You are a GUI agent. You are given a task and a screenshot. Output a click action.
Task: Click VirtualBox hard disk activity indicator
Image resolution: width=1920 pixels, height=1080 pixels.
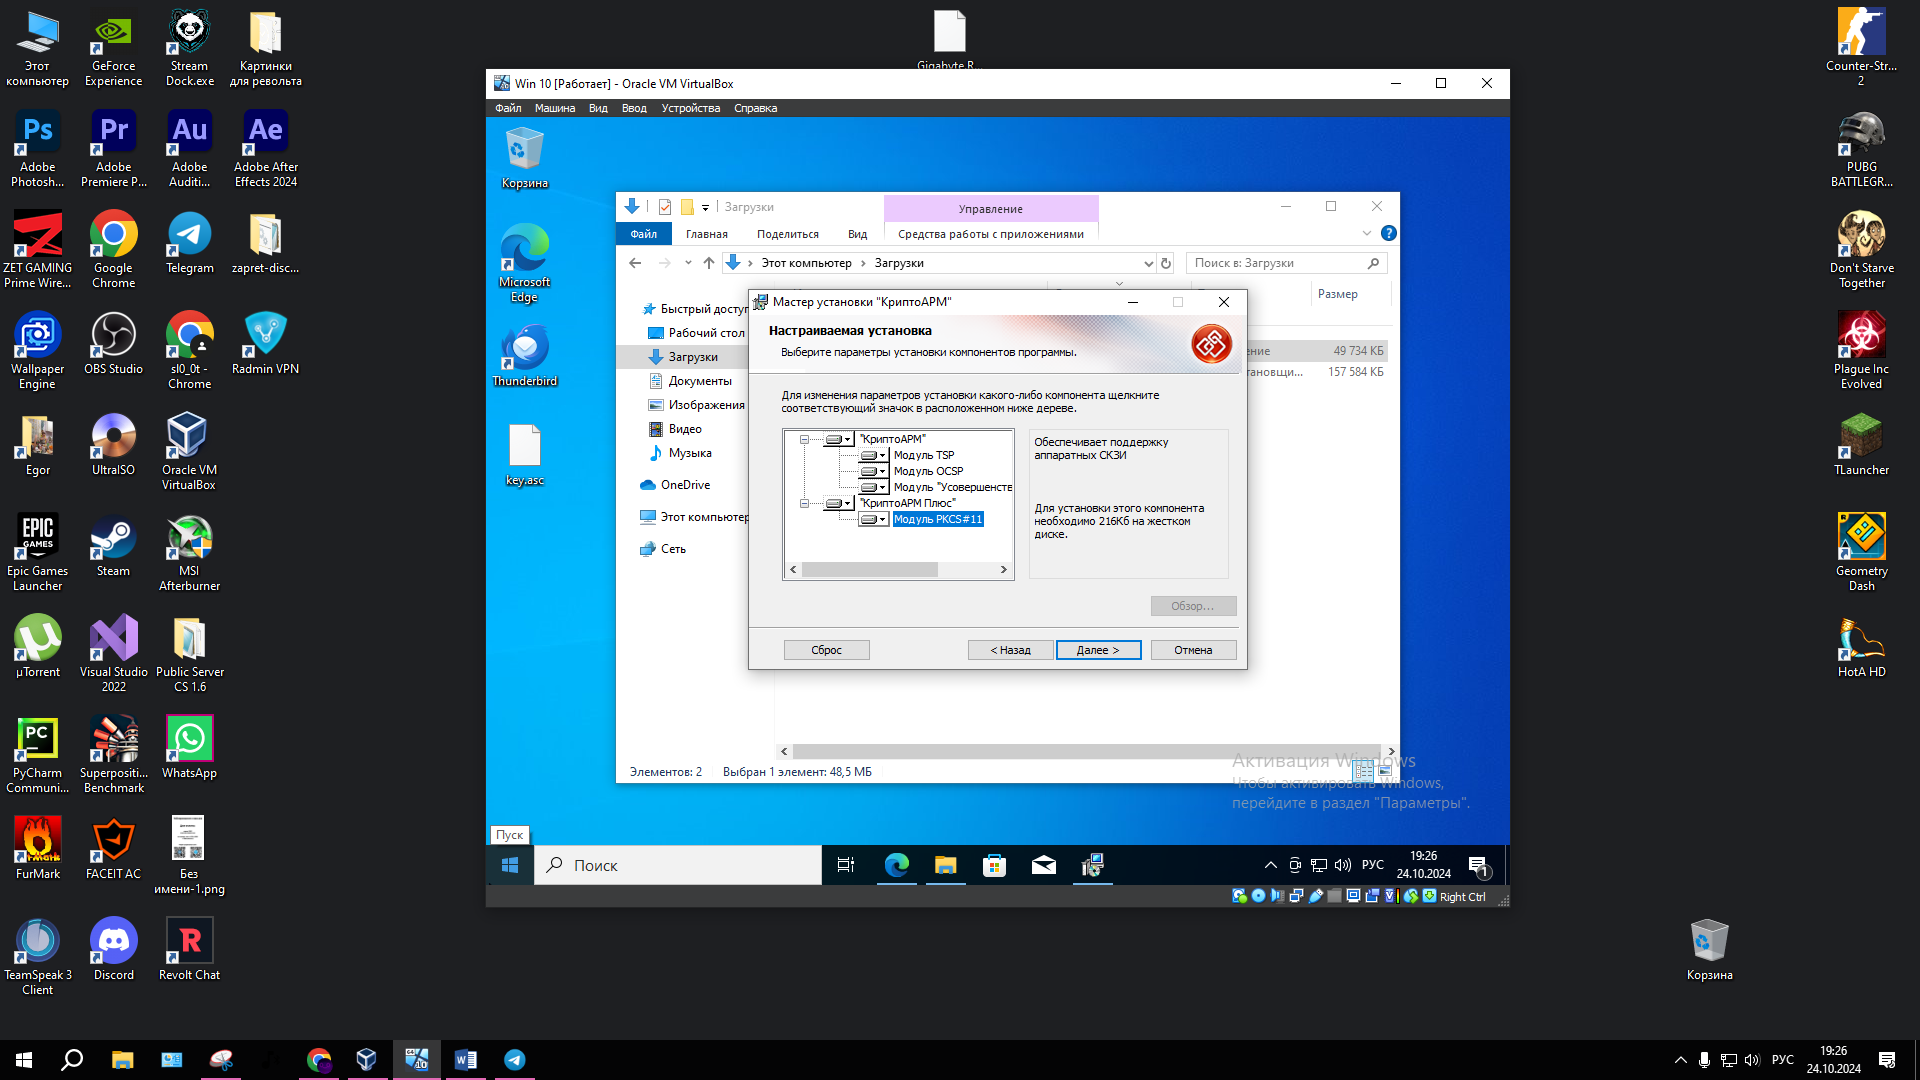1239,896
